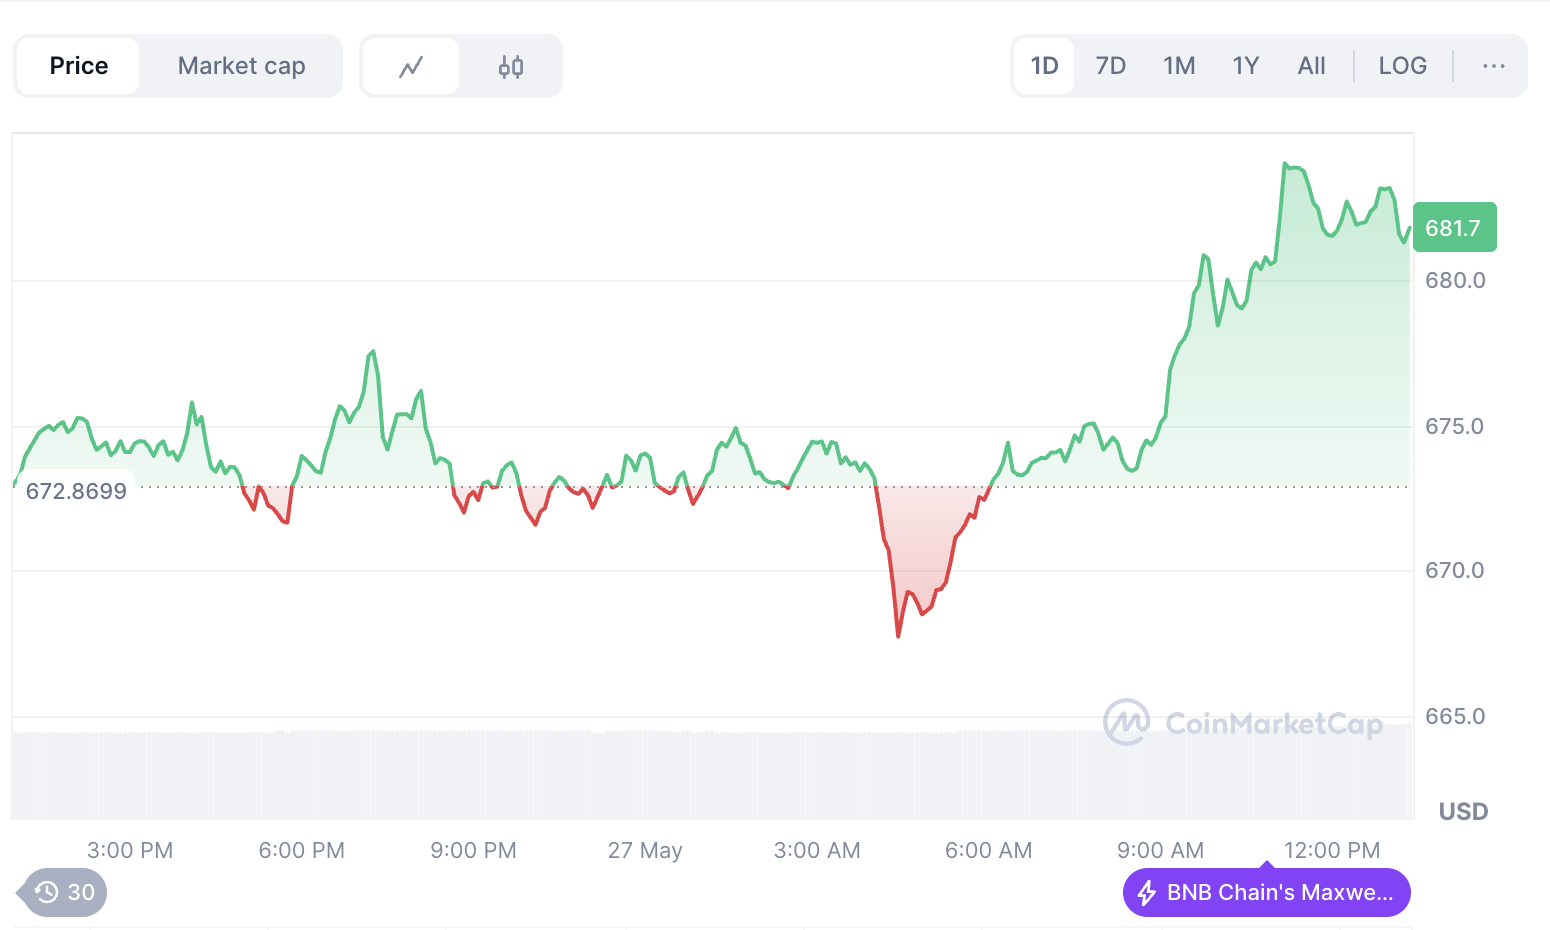This screenshot has height=930, width=1550.
Task: Show the All time range
Action: pos(1311,66)
